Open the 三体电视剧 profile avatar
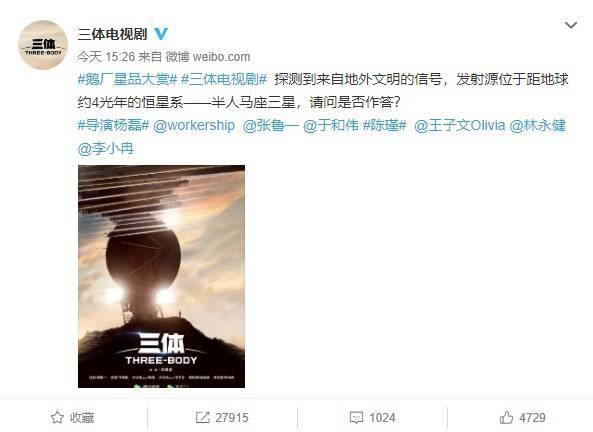This screenshot has width=593, height=432. click(43, 45)
